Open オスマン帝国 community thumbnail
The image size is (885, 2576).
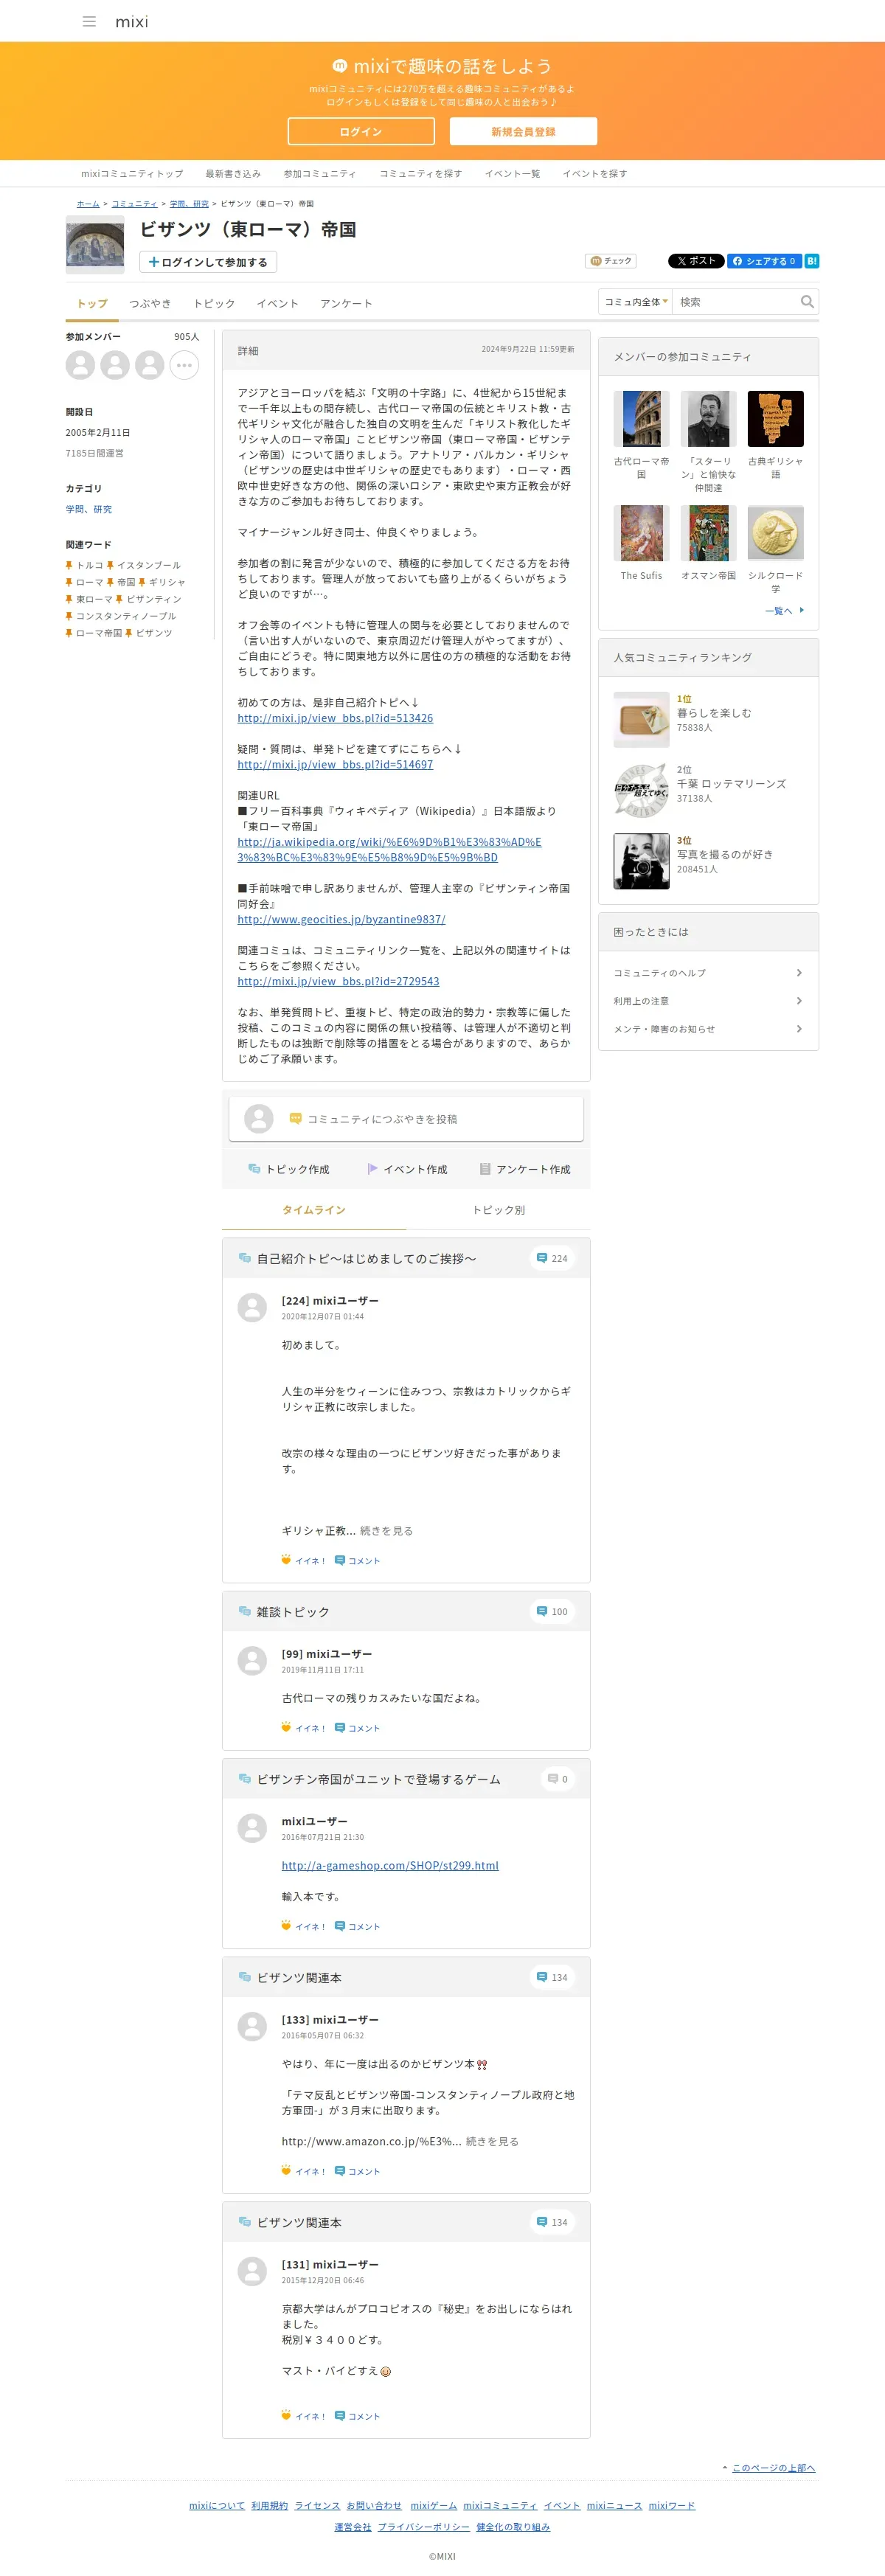708,533
